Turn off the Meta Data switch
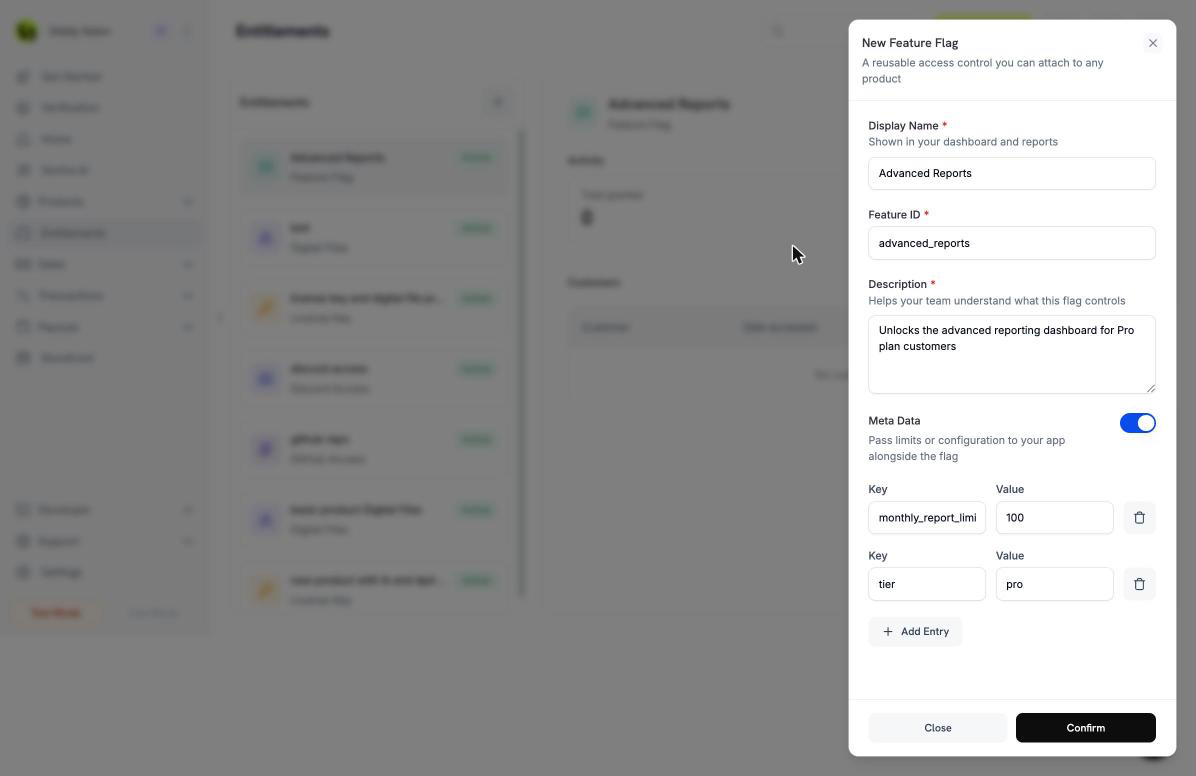The image size is (1196, 776). pyautogui.click(x=1137, y=423)
